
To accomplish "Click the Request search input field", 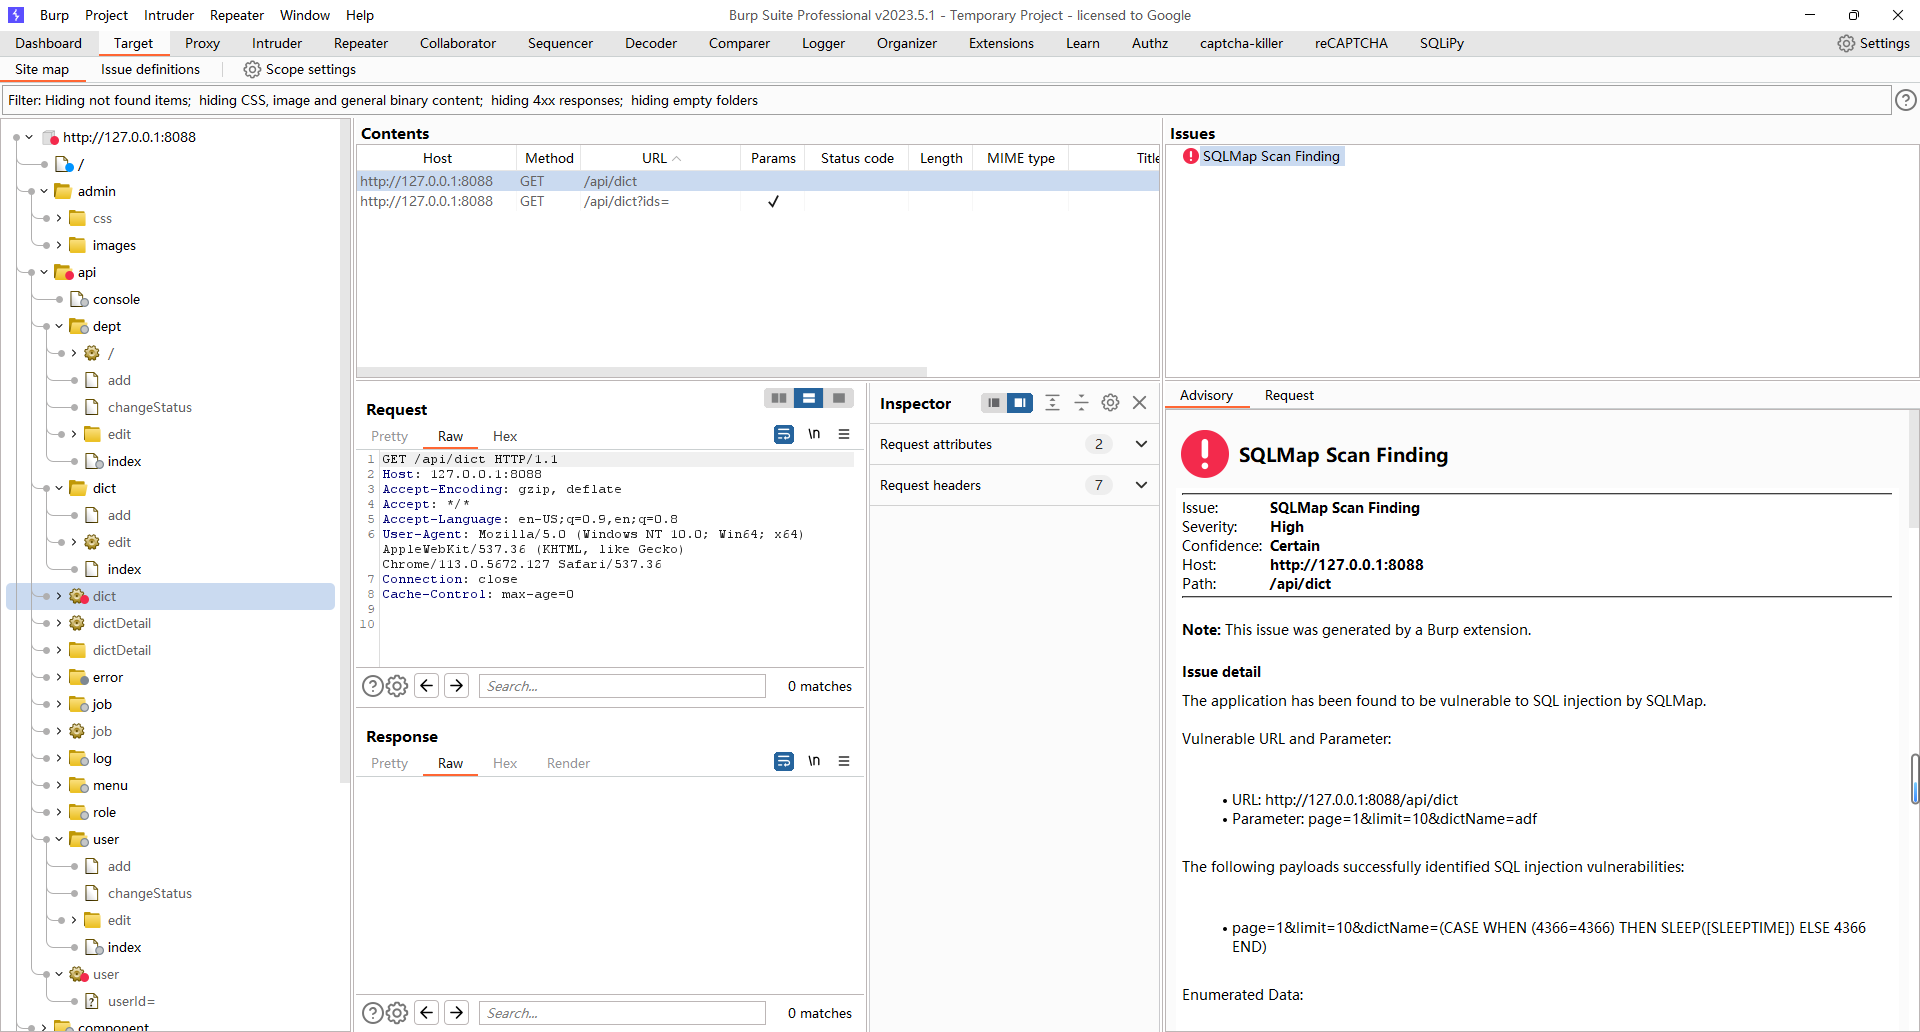I will coord(622,686).
